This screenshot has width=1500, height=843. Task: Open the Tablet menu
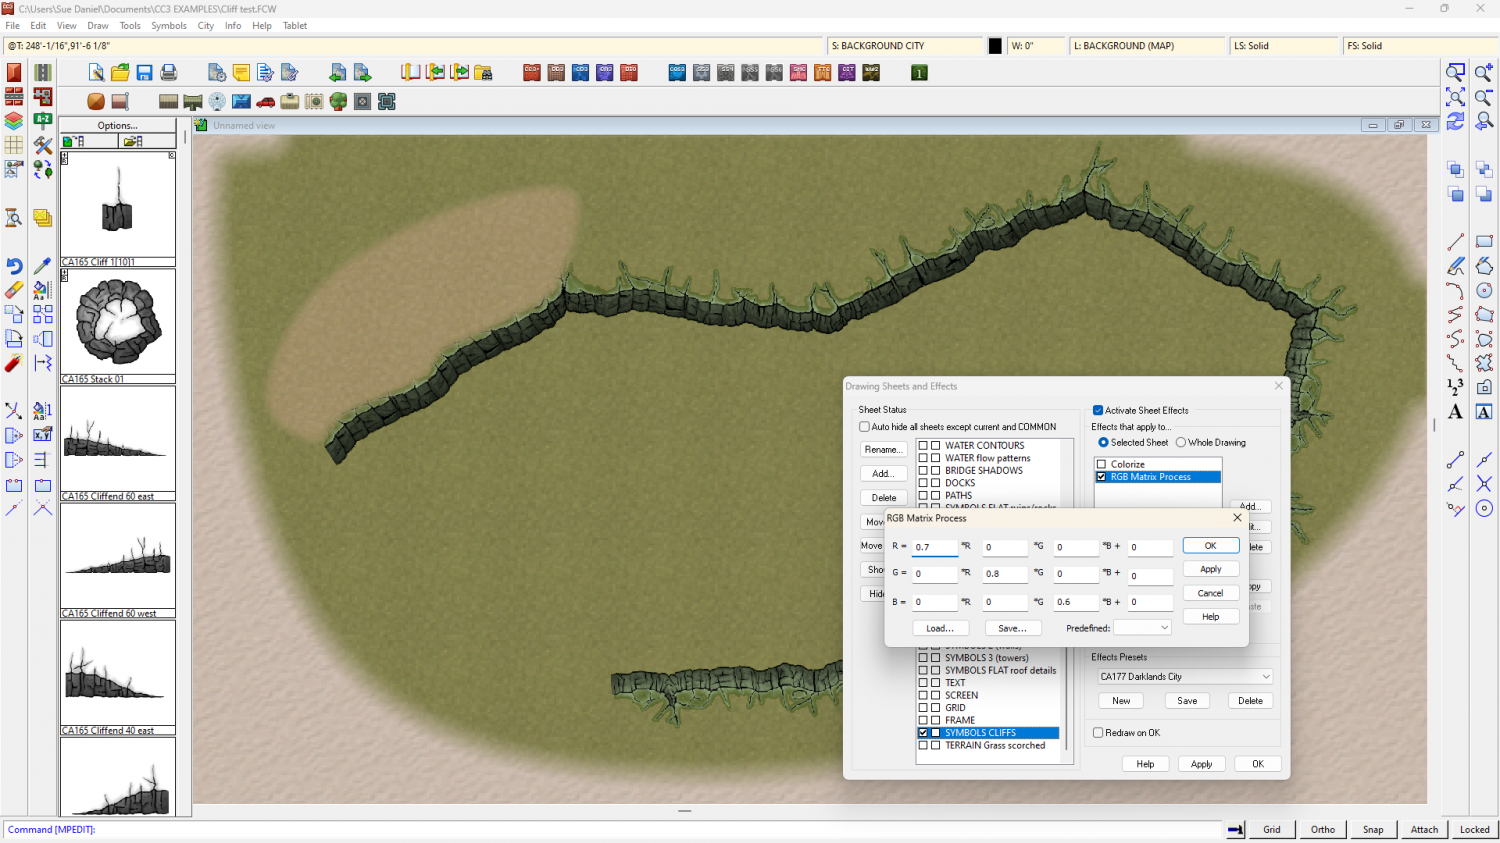(295, 26)
